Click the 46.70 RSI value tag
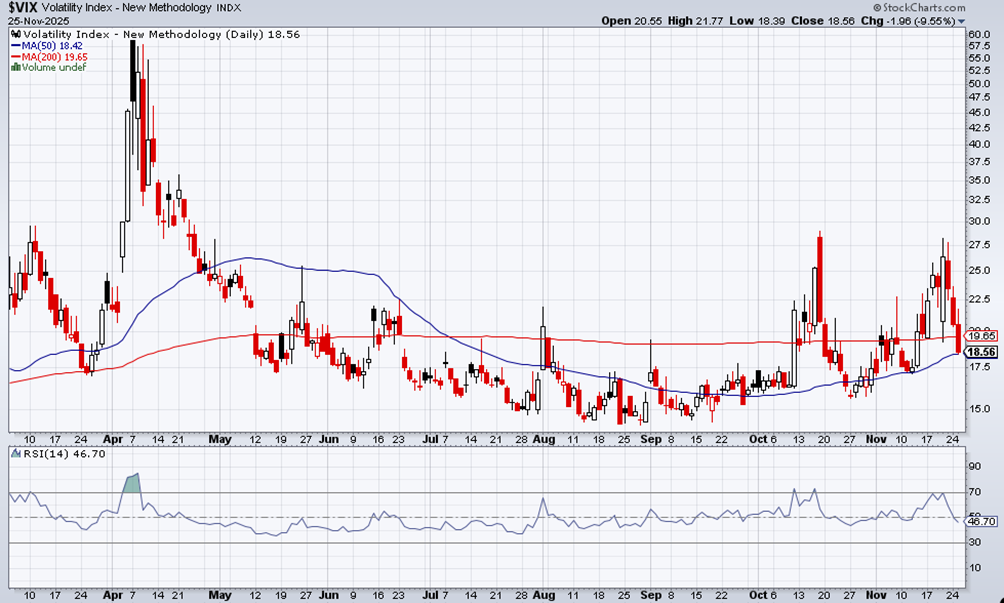 click(x=982, y=522)
